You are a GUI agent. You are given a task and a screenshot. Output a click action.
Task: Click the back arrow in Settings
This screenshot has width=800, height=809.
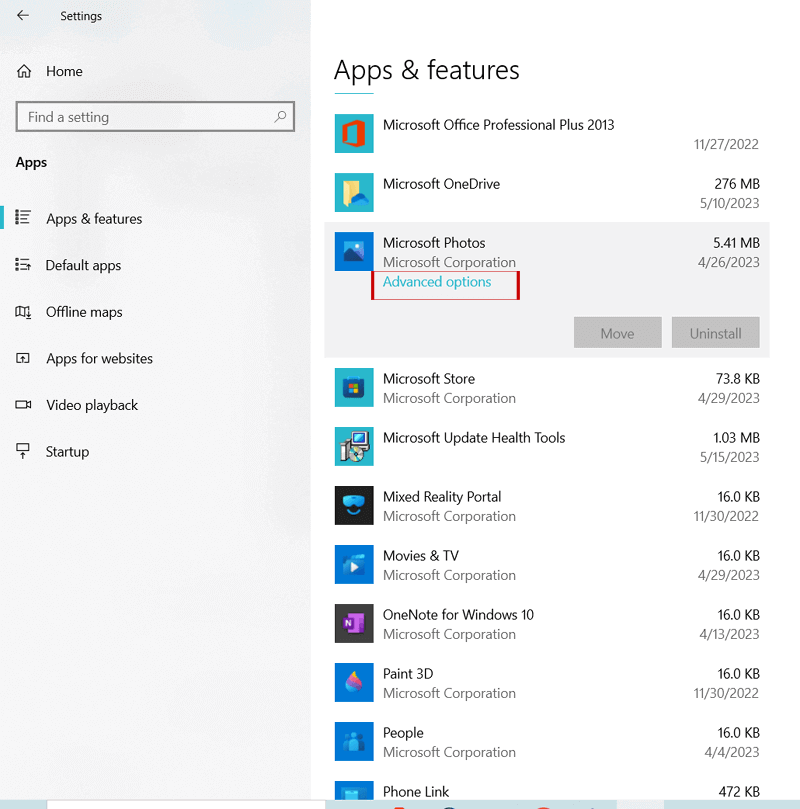point(23,15)
